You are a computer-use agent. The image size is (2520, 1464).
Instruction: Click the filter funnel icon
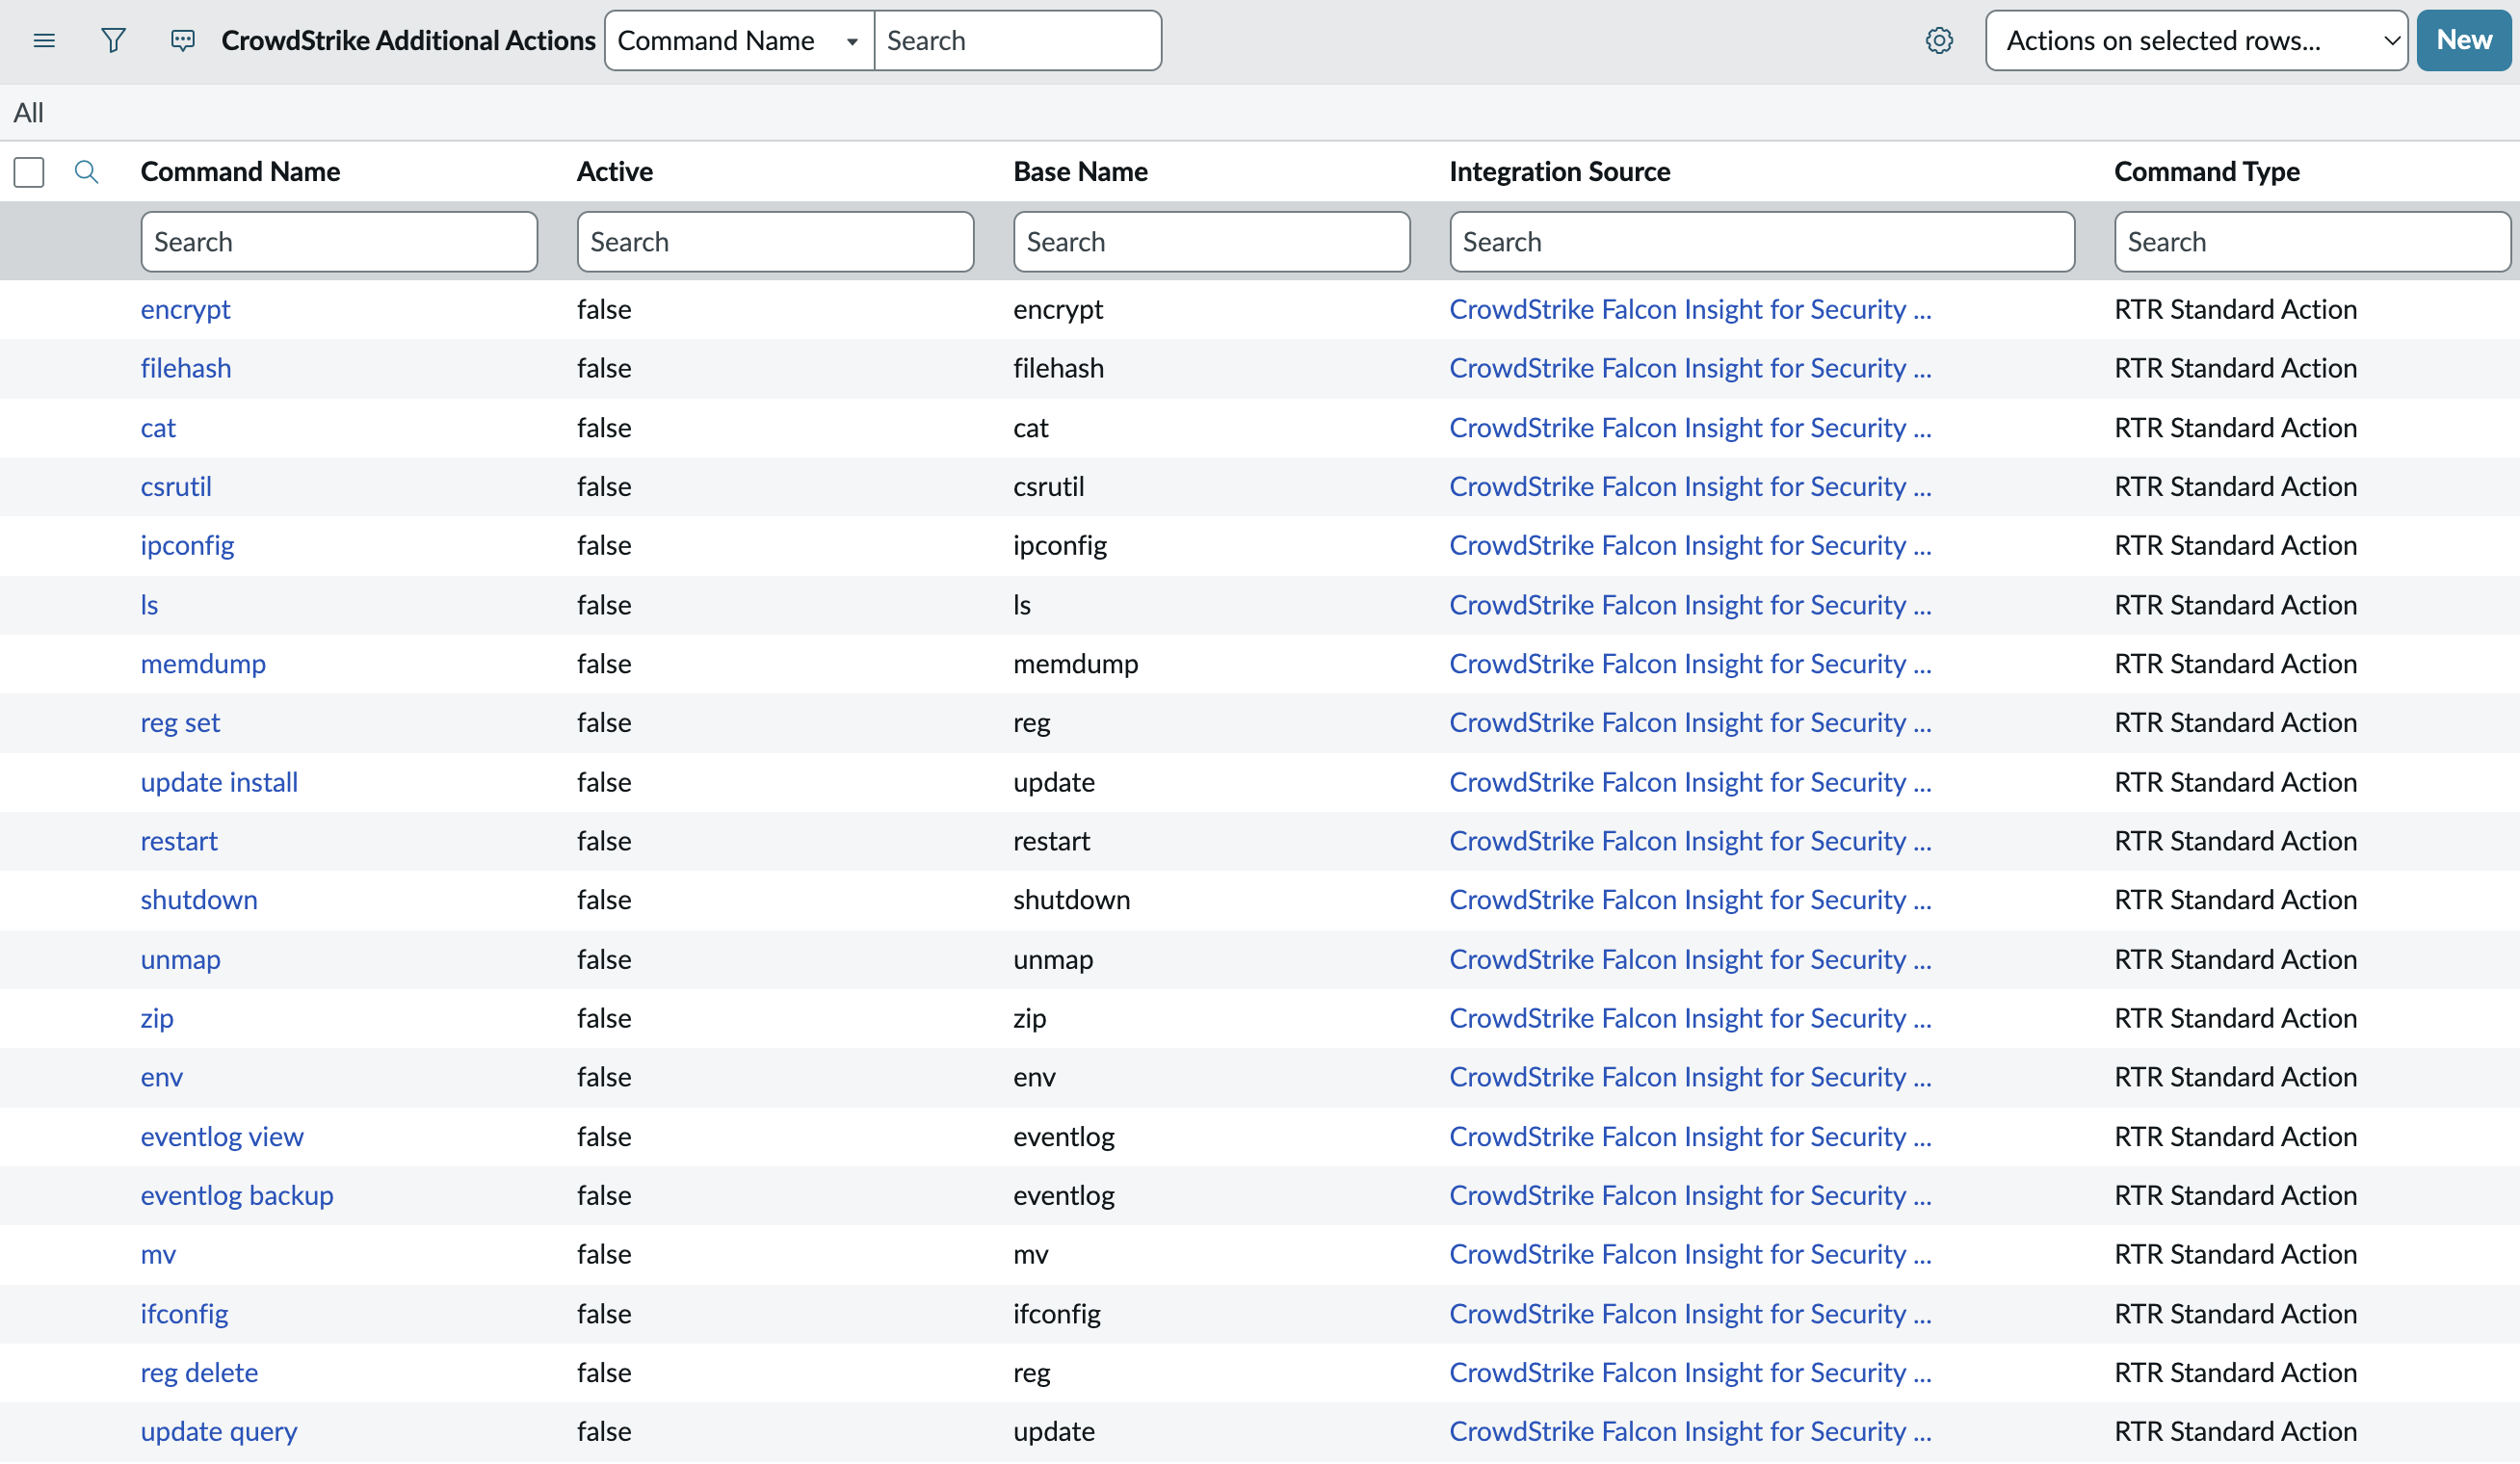(x=113, y=41)
